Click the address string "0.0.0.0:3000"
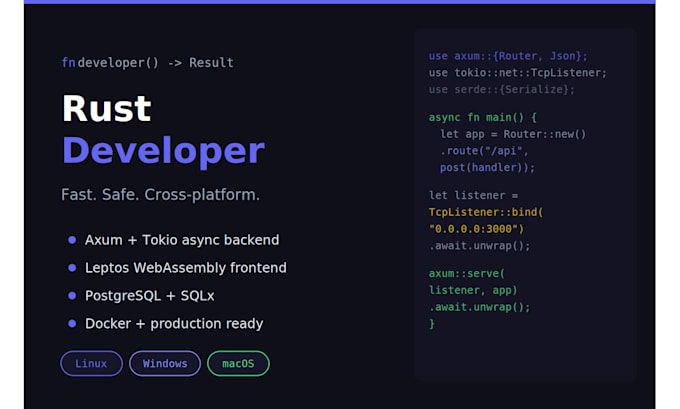 (x=476, y=229)
